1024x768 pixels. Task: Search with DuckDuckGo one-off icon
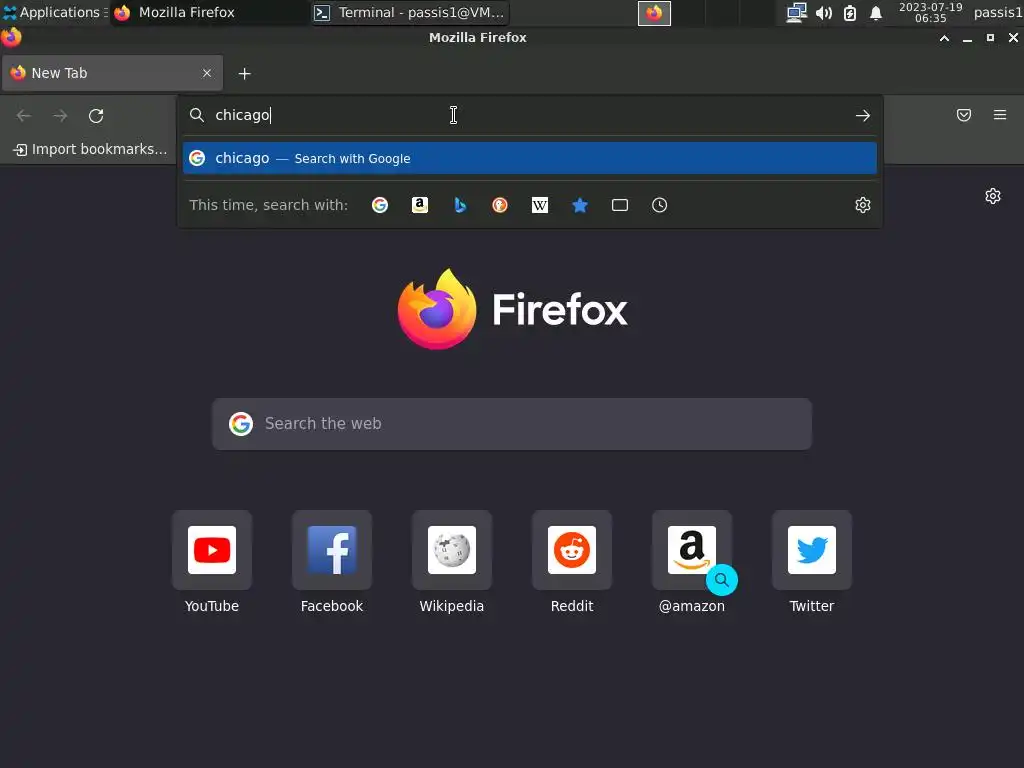pos(500,205)
